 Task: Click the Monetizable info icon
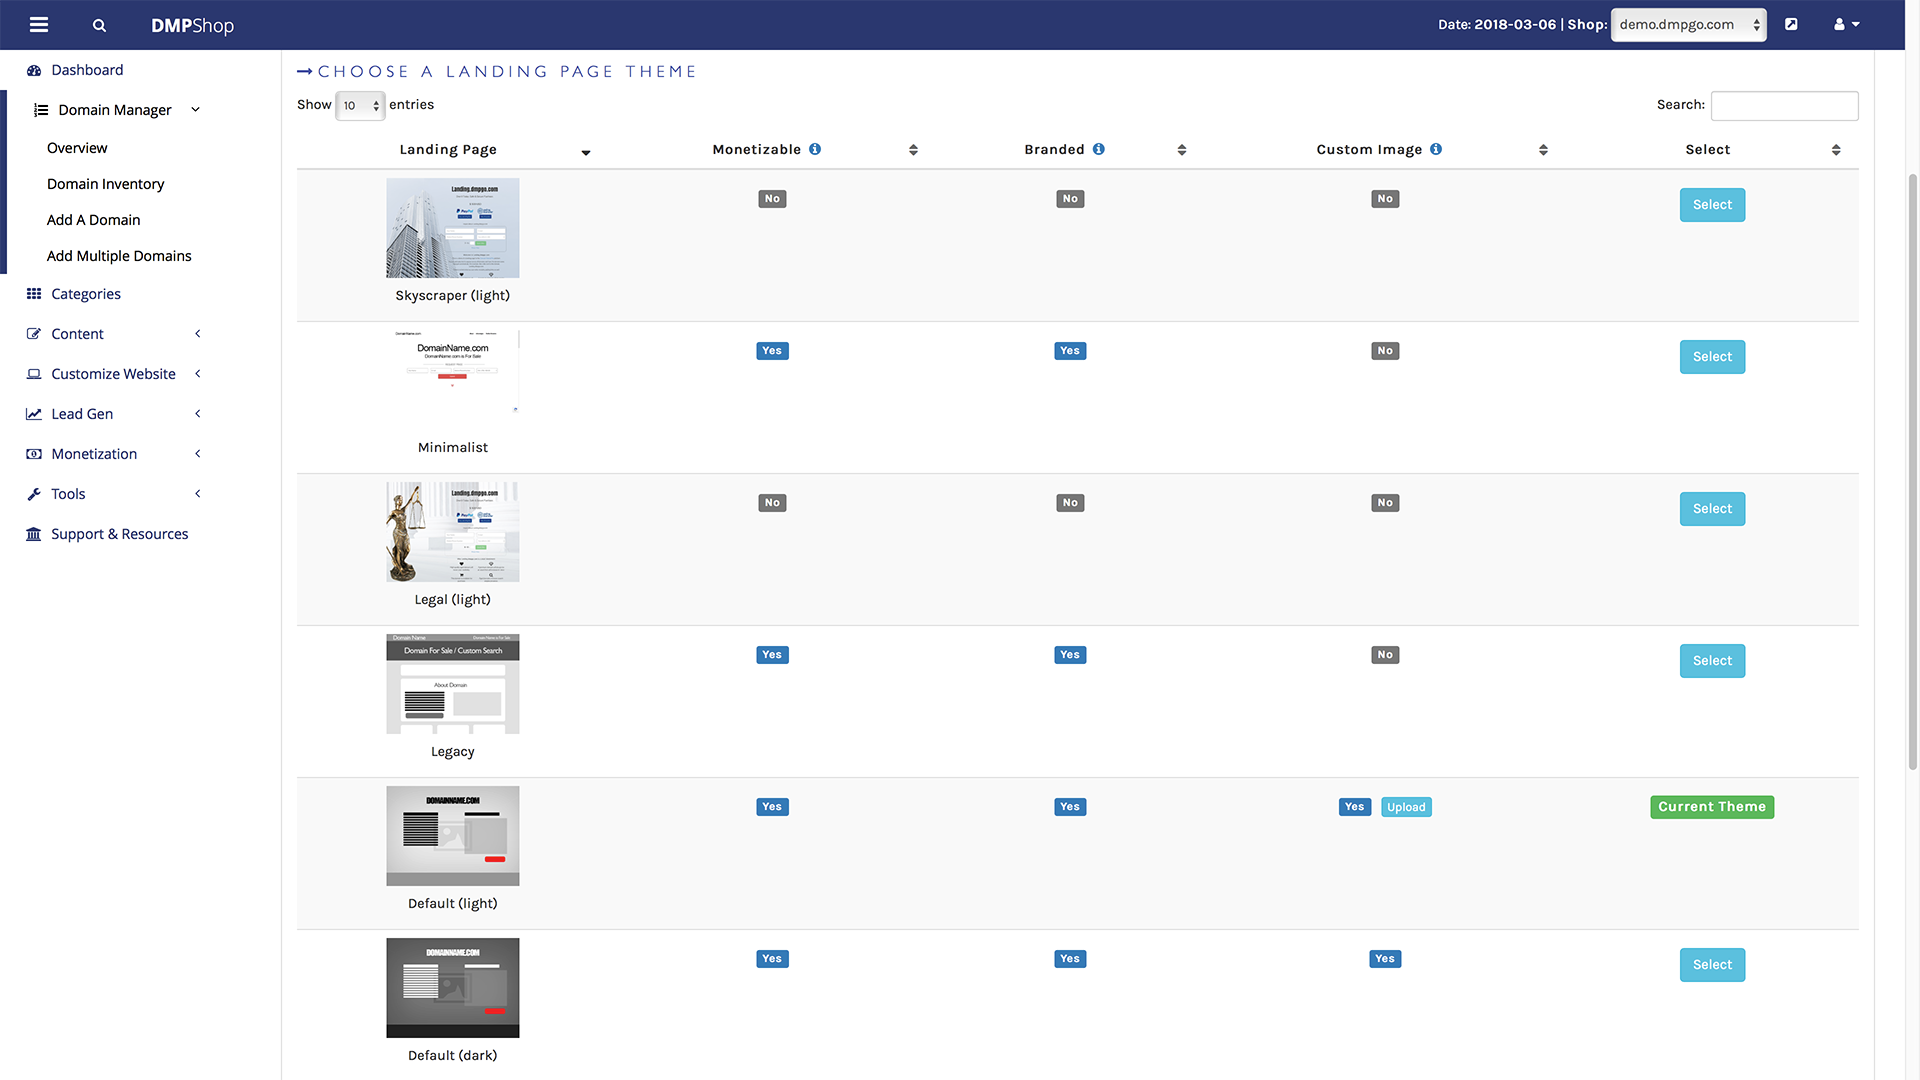815,149
